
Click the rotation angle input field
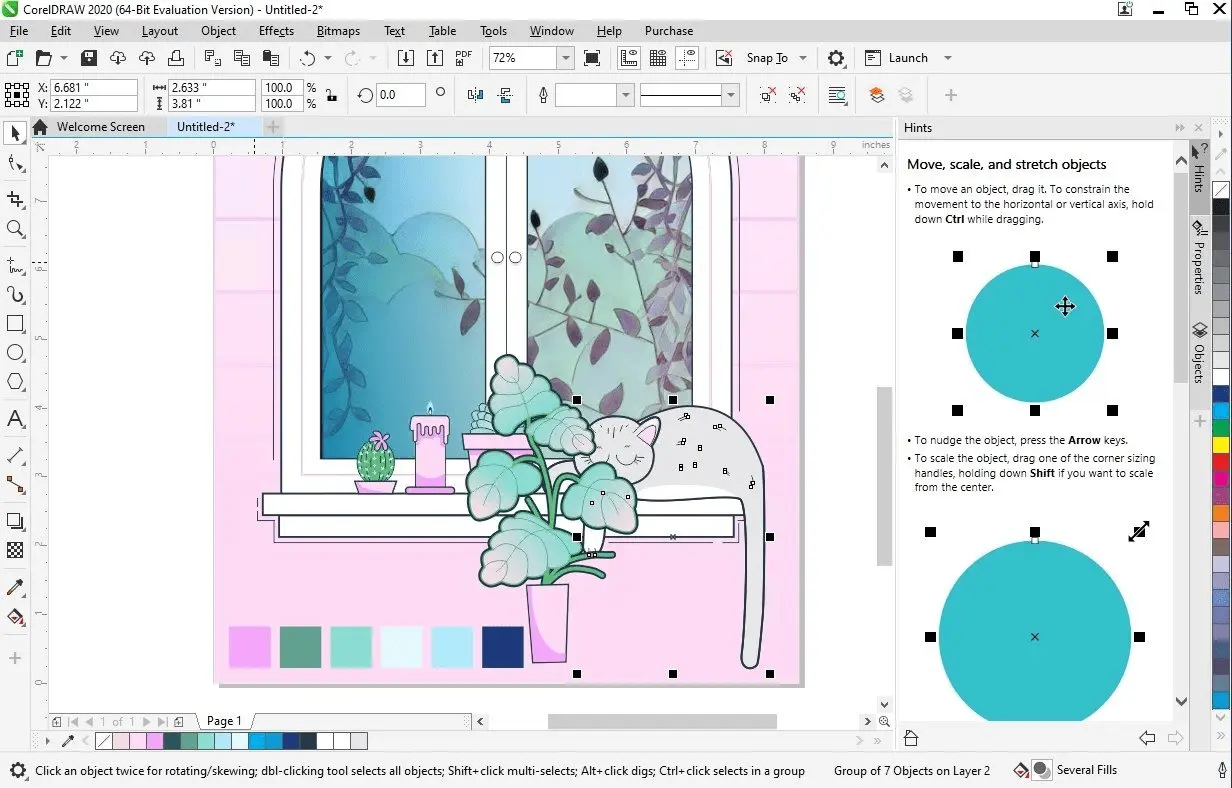pos(400,95)
